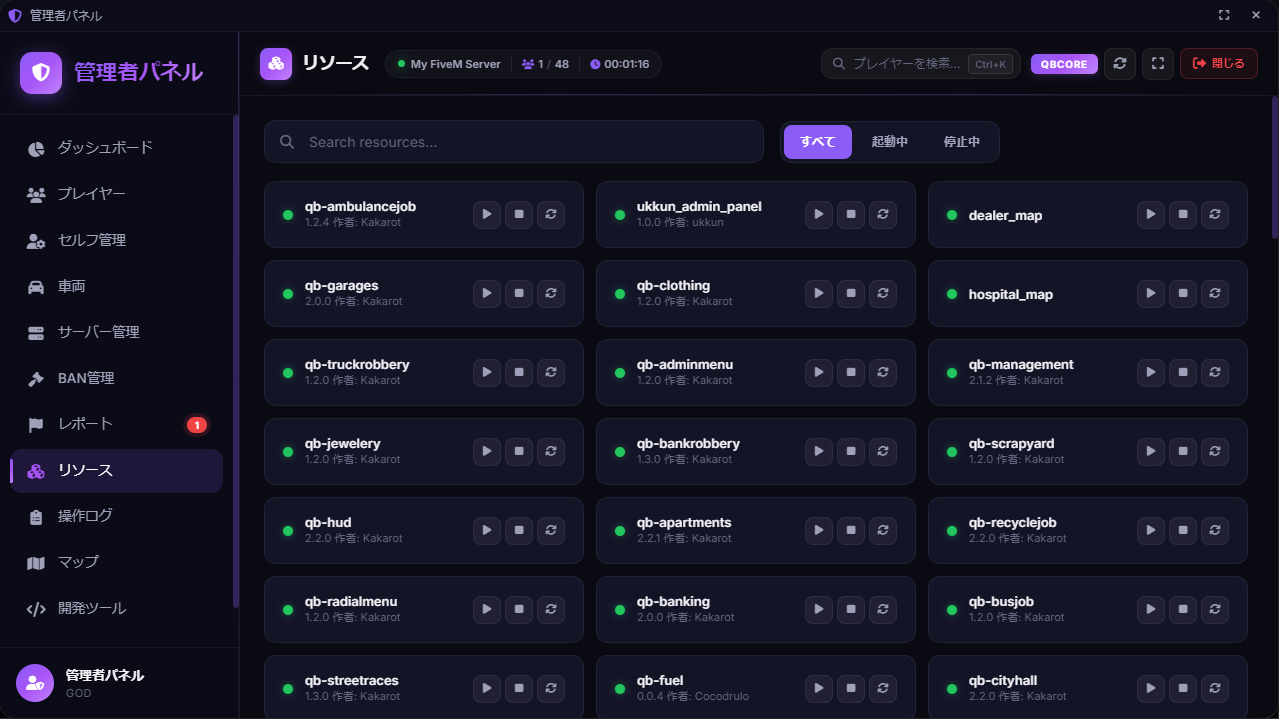Select the すべて filter tab
Viewport: 1279px width, 719px height.
(818, 142)
